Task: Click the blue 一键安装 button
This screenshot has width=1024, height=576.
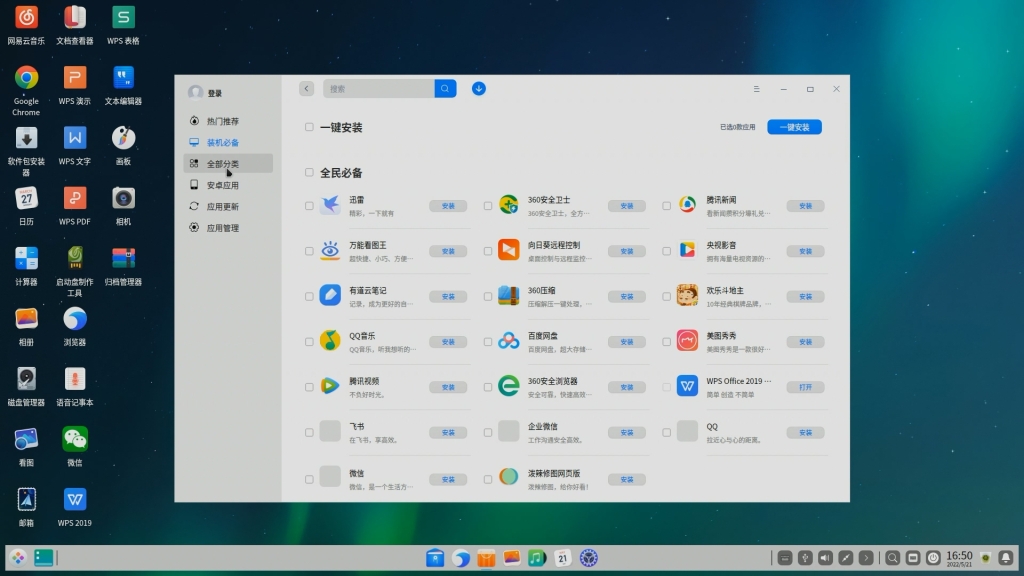Action: tap(794, 127)
